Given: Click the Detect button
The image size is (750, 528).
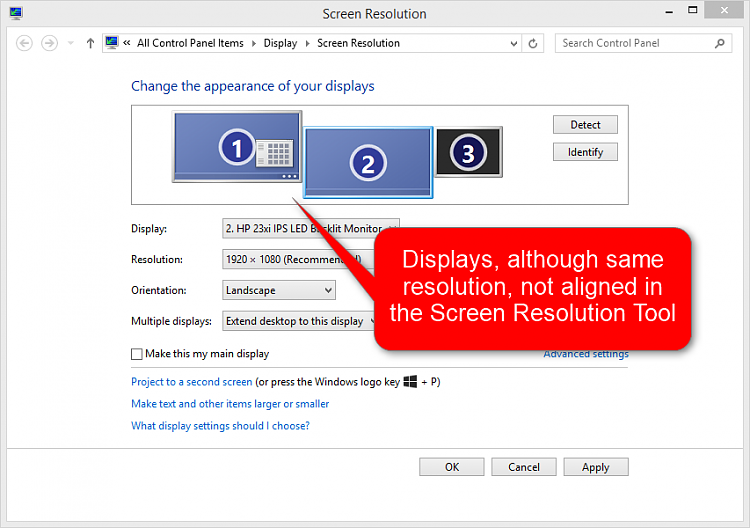Looking at the screenshot, I should (x=585, y=125).
